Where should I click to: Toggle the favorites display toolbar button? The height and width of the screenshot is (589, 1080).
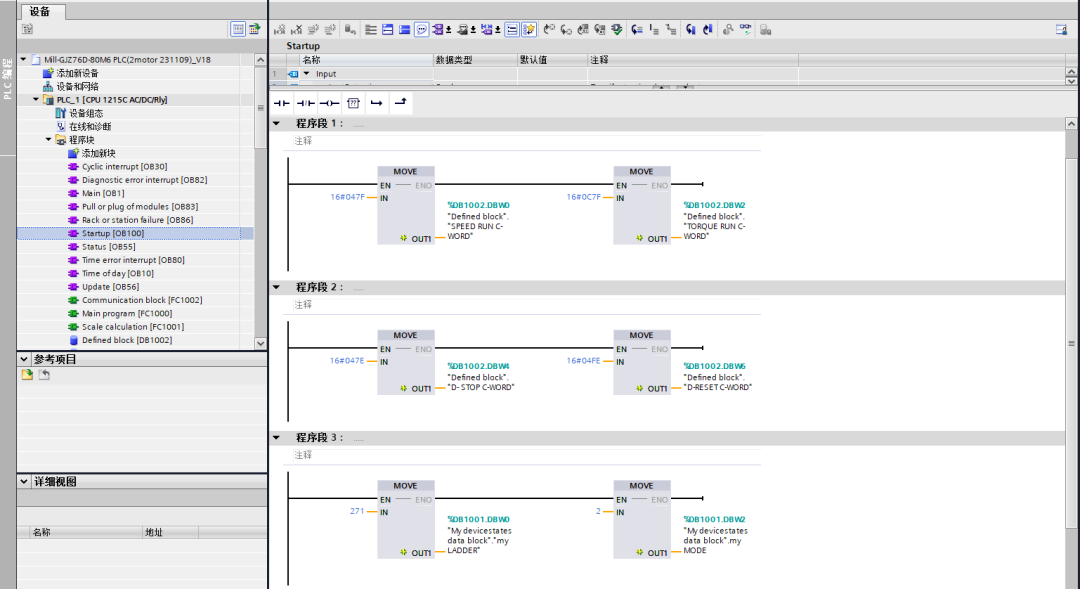[529, 30]
